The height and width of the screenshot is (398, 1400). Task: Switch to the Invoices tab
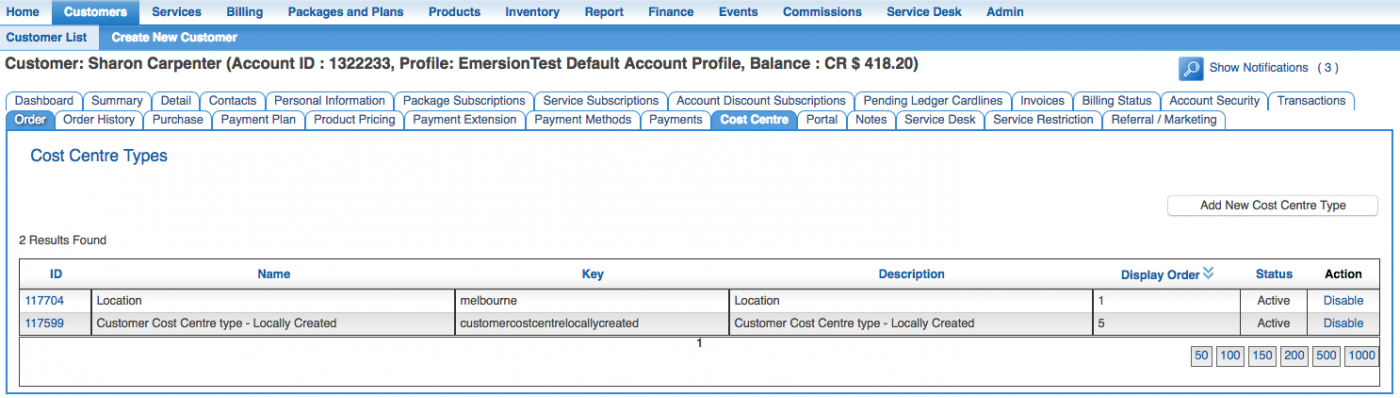[x=1042, y=101]
